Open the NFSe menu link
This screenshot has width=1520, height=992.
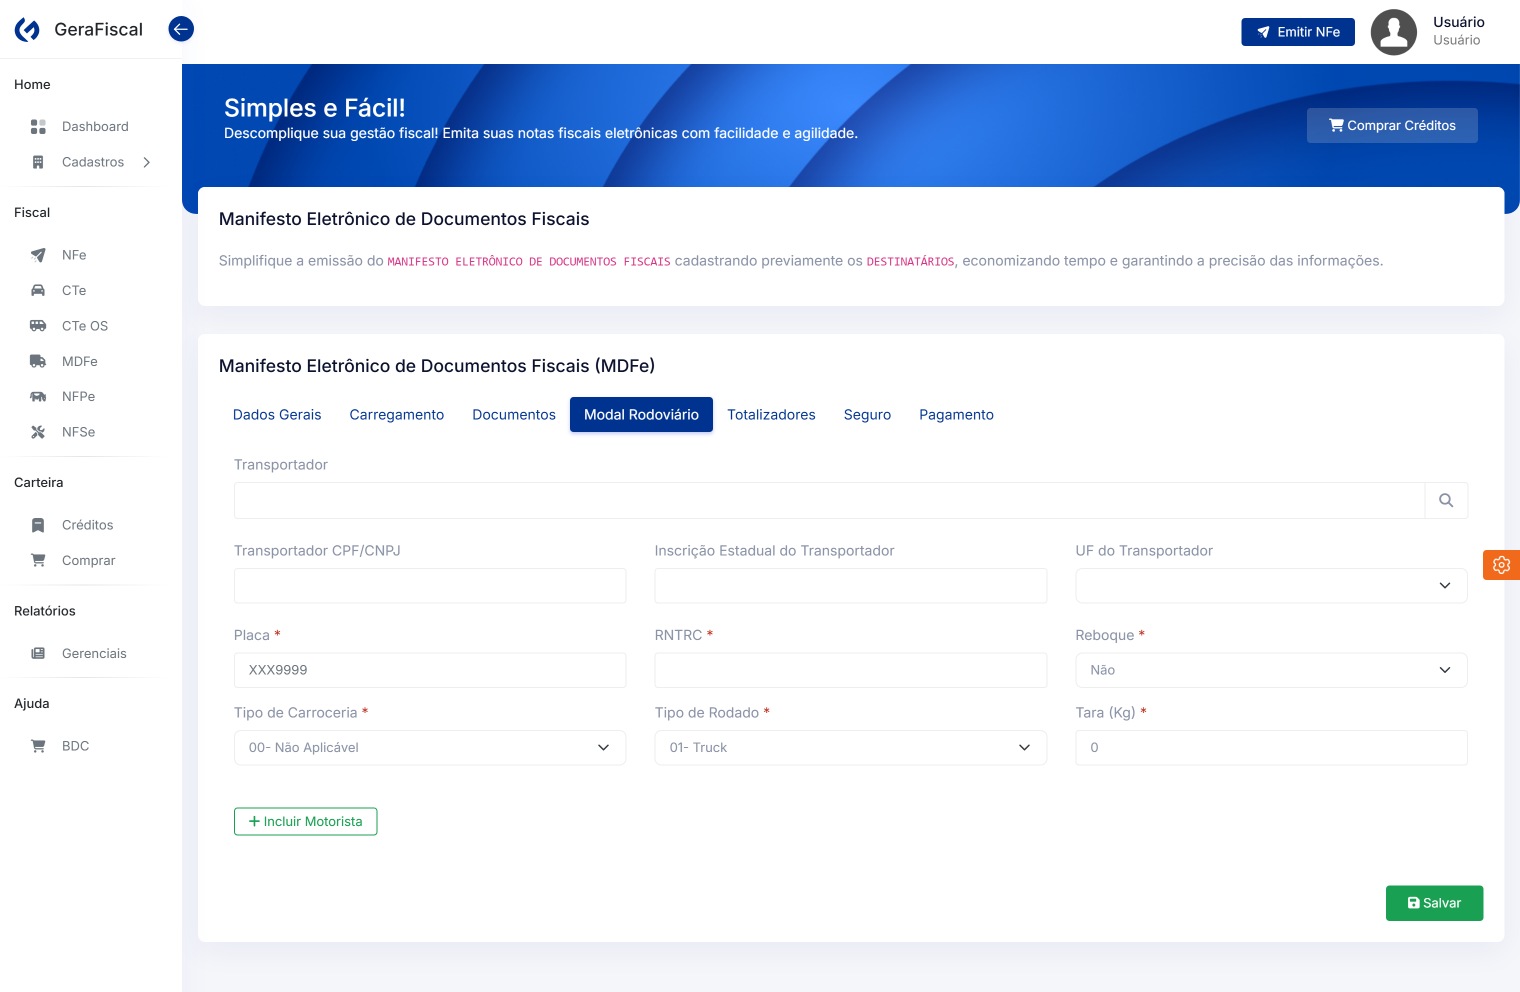coord(79,432)
